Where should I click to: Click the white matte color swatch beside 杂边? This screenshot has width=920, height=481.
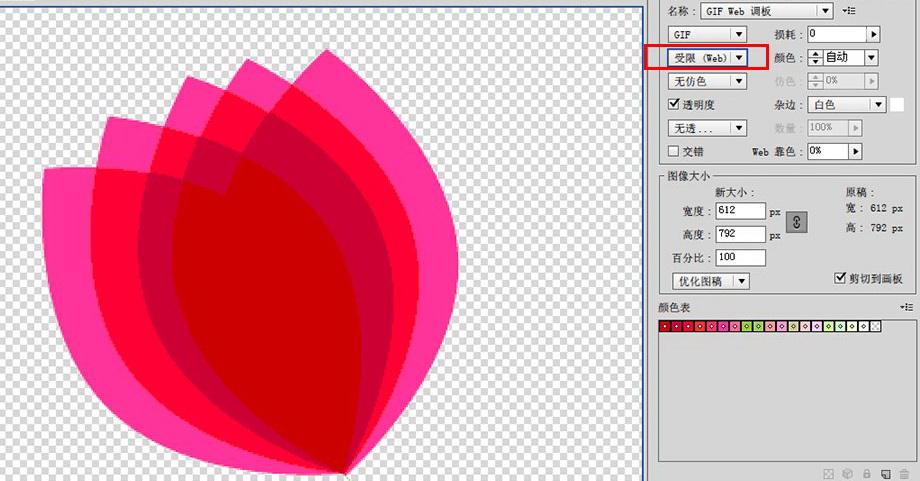(897, 104)
